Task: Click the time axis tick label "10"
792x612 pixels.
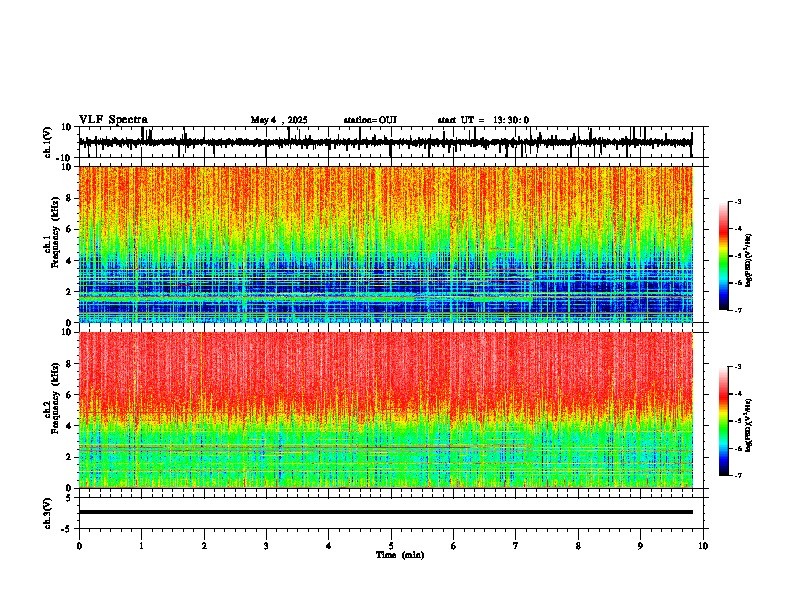Action: click(x=703, y=546)
